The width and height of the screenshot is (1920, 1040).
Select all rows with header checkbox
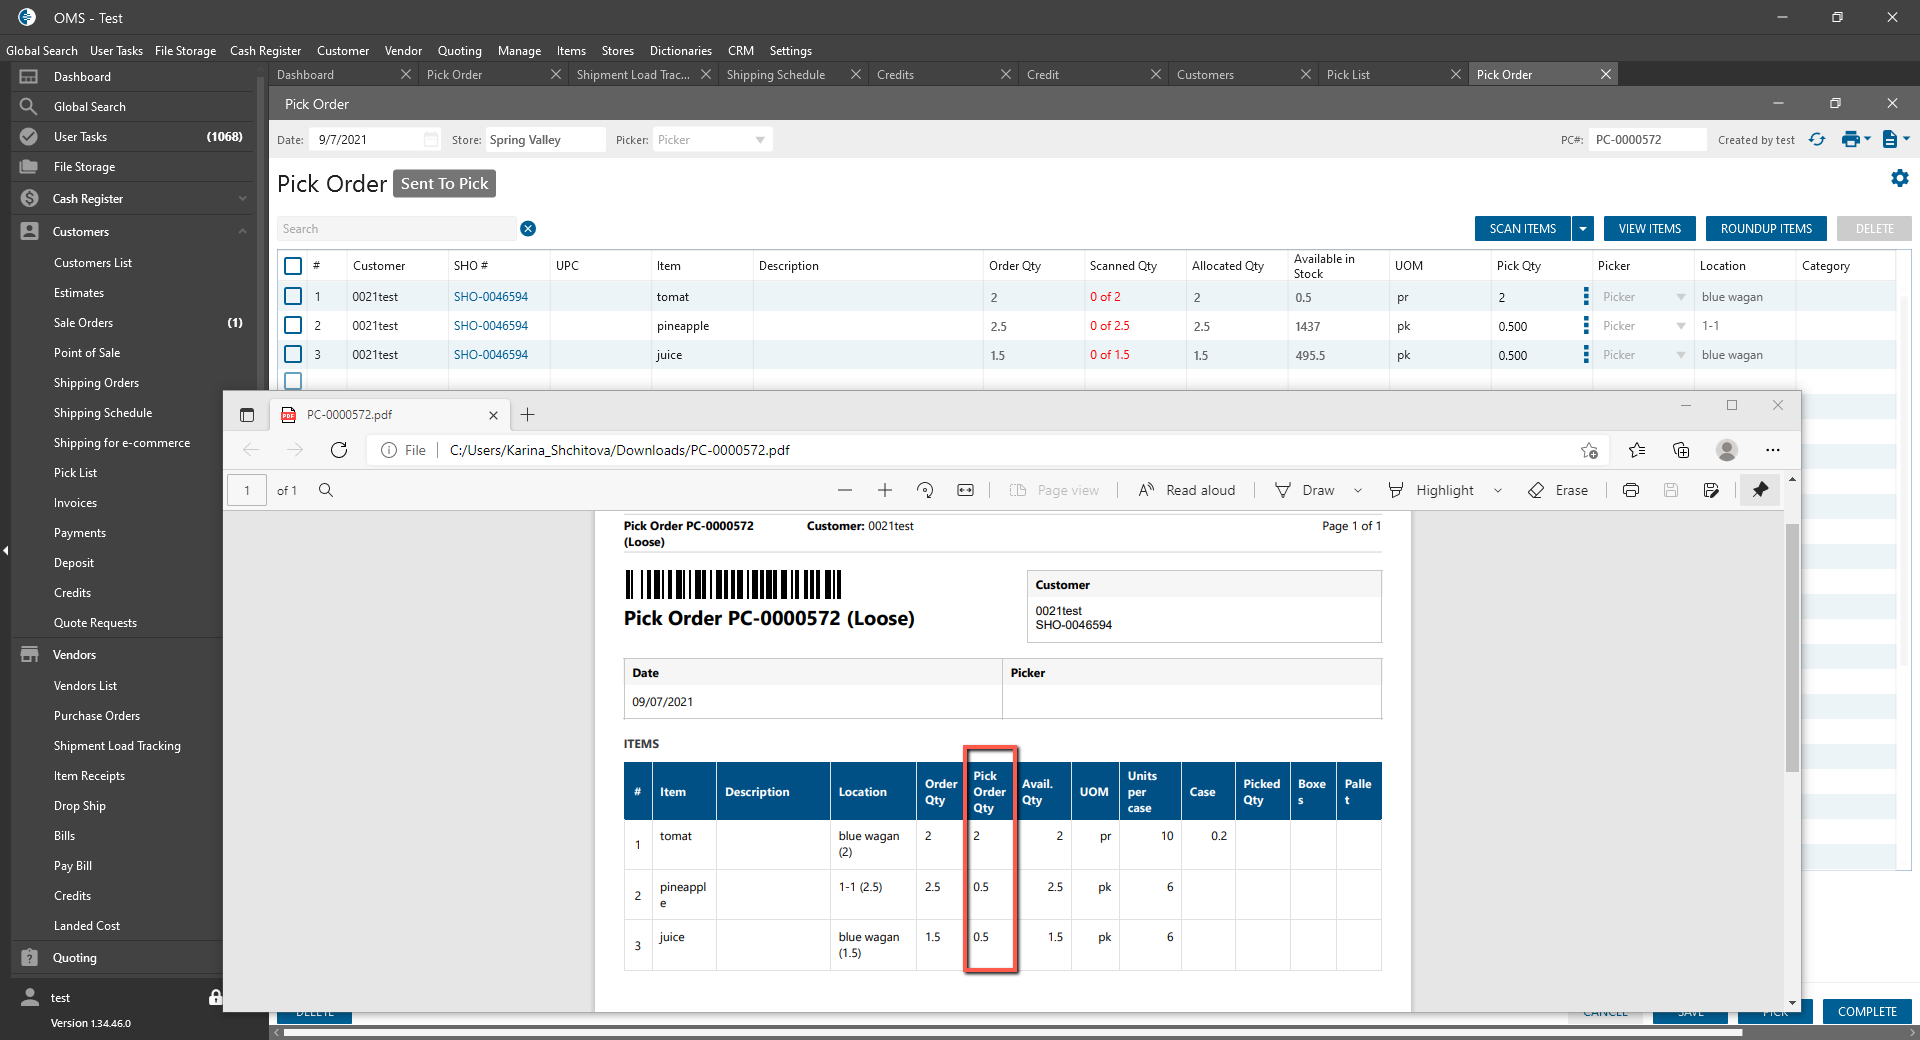click(x=293, y=266)
